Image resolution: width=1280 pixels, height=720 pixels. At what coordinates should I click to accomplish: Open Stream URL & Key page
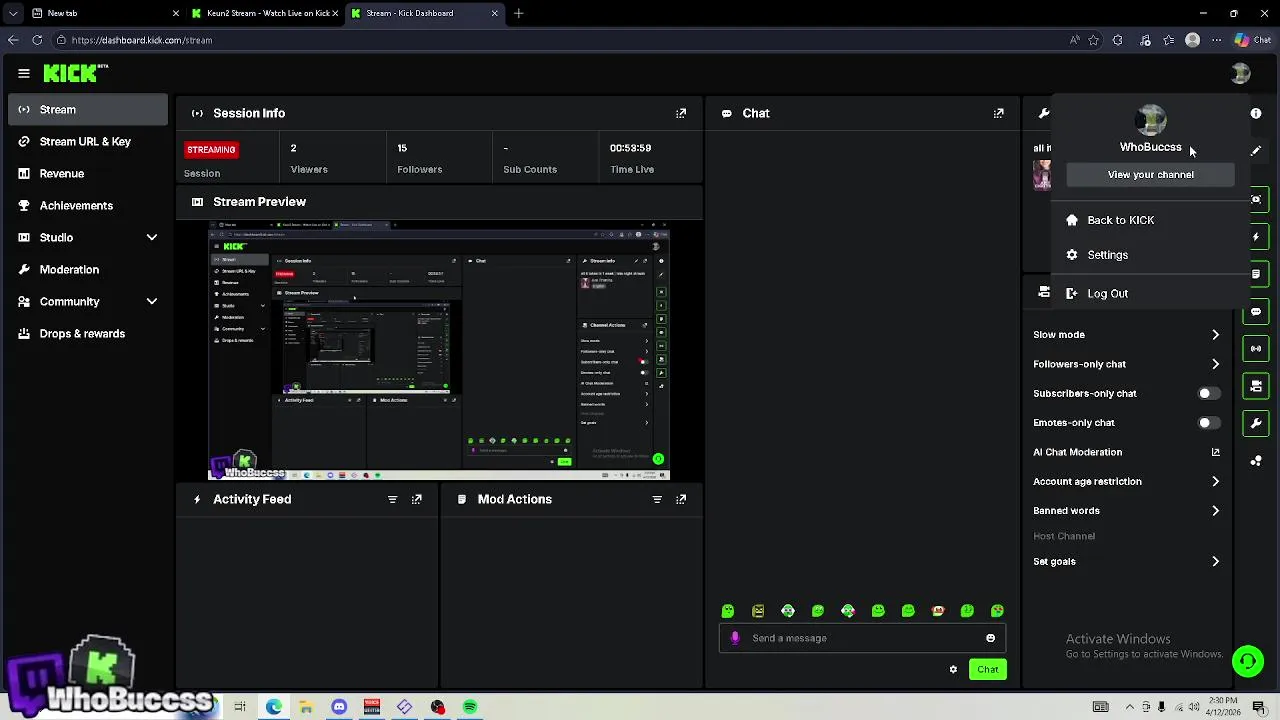(x=88, y=141)
